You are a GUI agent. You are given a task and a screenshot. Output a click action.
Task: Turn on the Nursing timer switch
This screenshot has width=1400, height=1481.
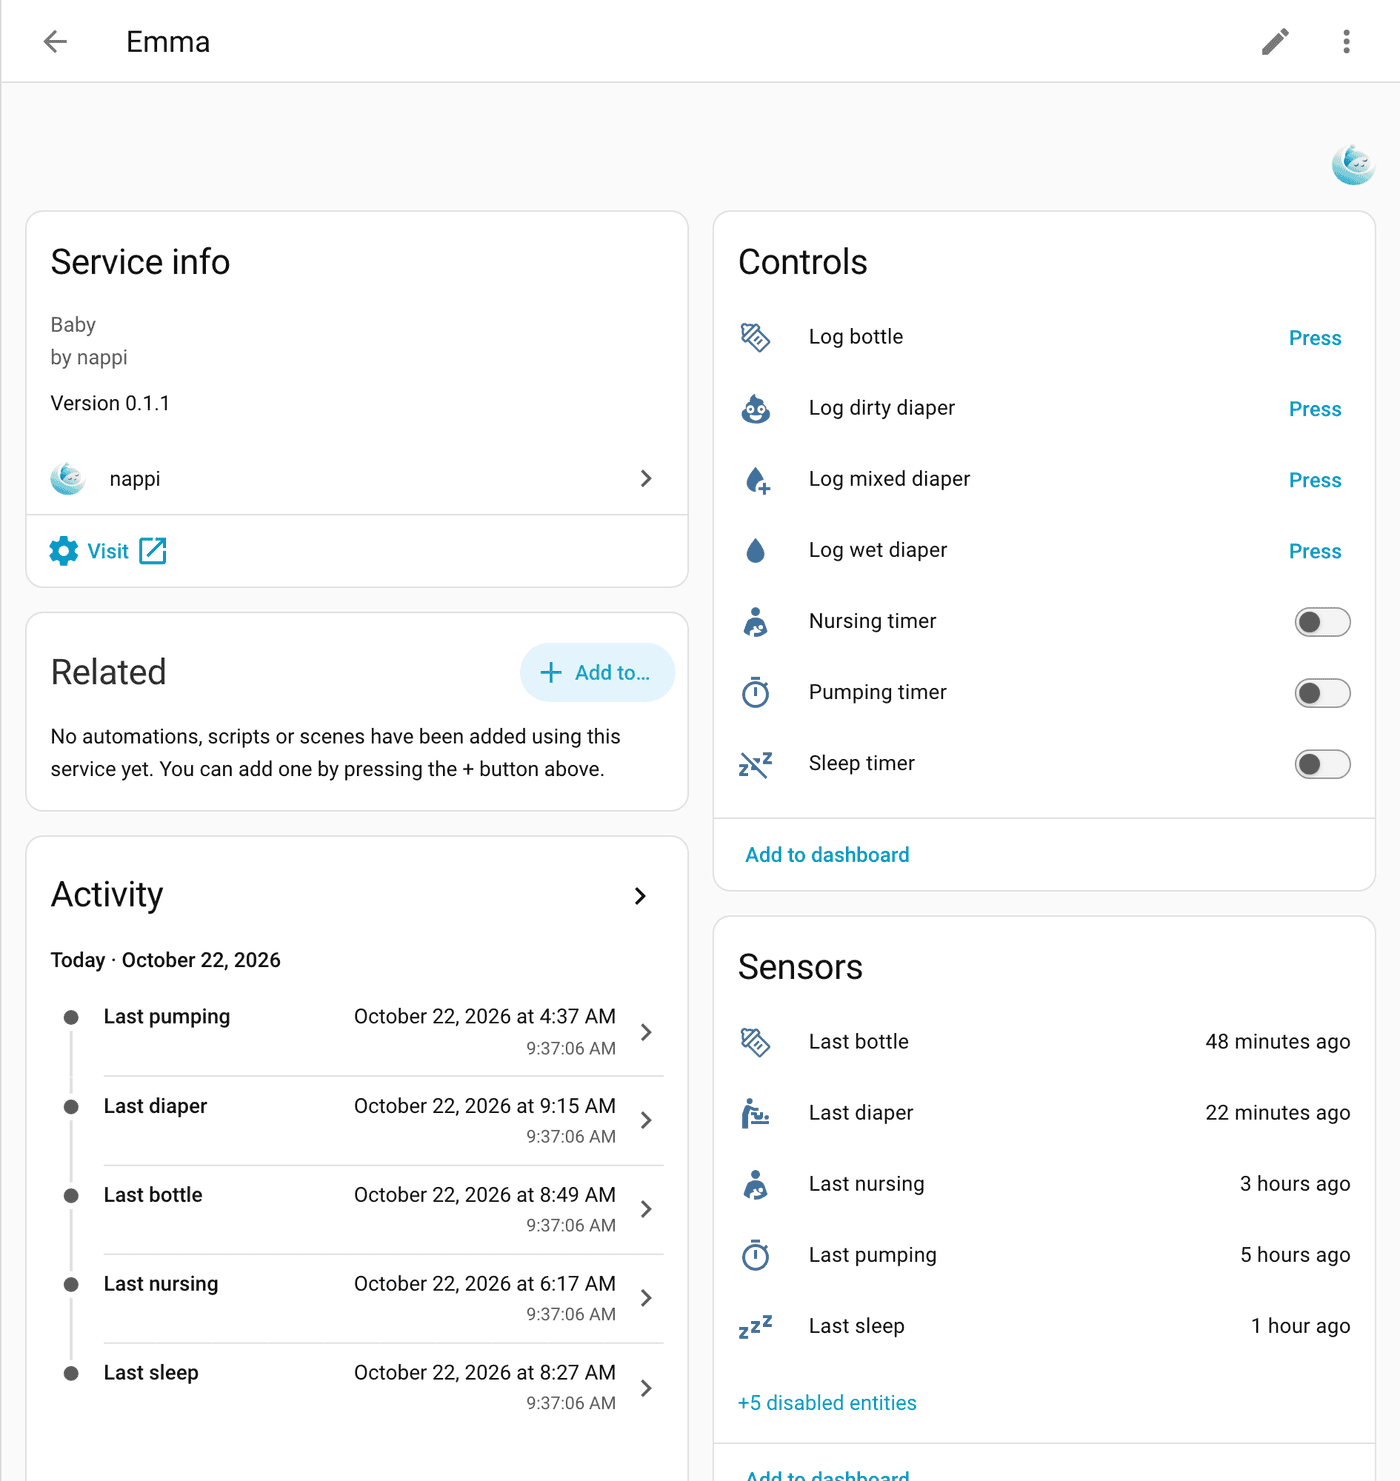click(1322, 622)
